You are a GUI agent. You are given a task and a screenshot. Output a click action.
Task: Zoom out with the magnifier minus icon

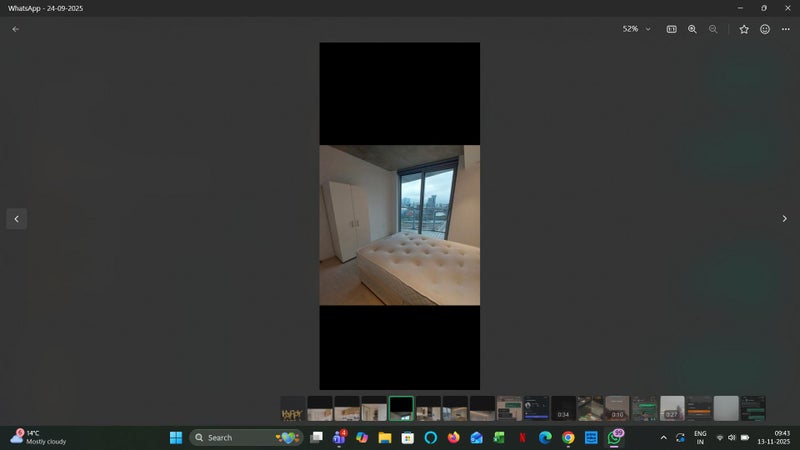713,29
